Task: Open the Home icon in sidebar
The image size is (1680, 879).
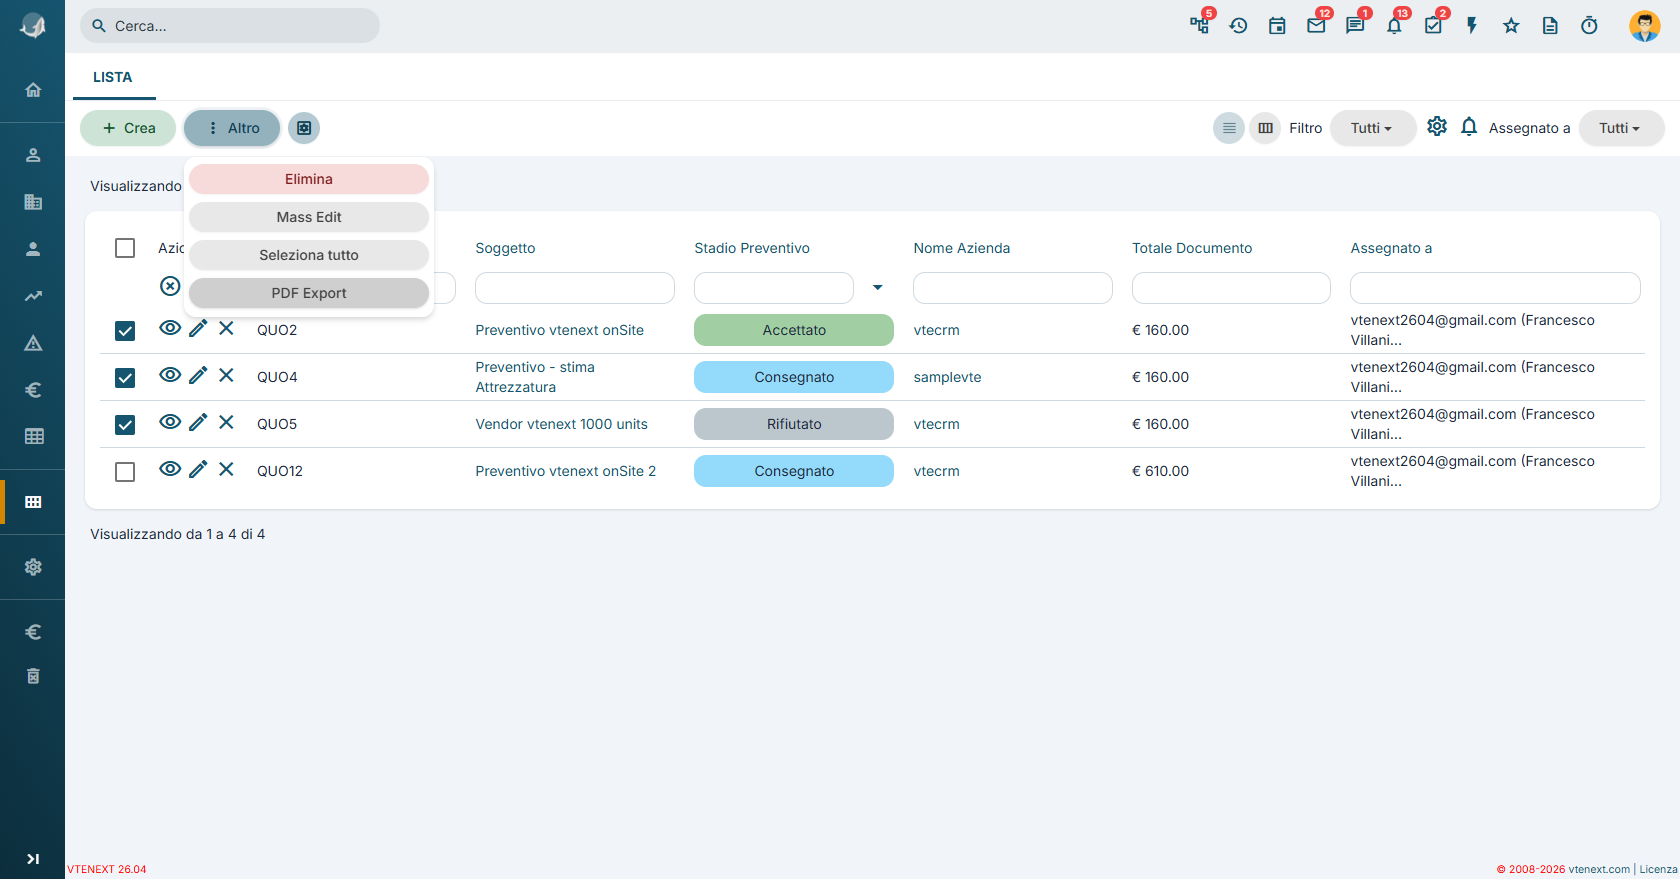Action: [33, 90]
